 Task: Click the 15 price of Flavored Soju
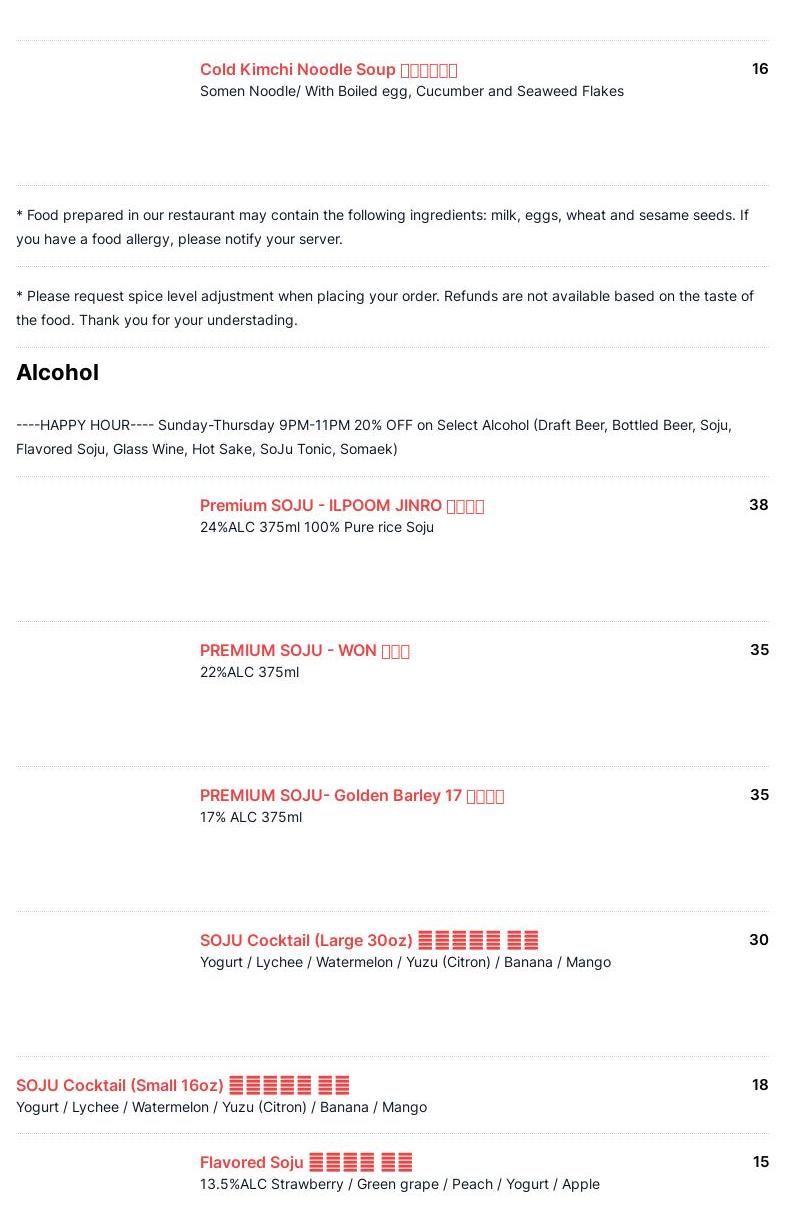click(x=760, y=1162)
